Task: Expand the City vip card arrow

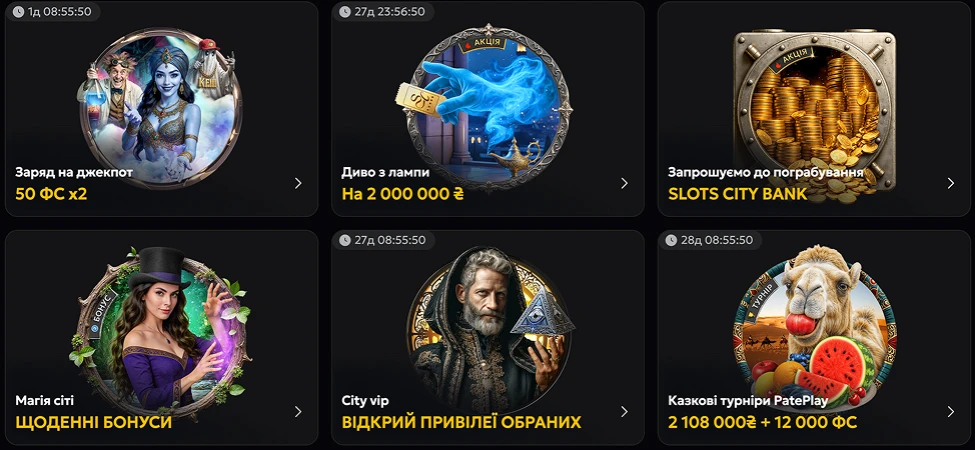Action: click(624, 411)
